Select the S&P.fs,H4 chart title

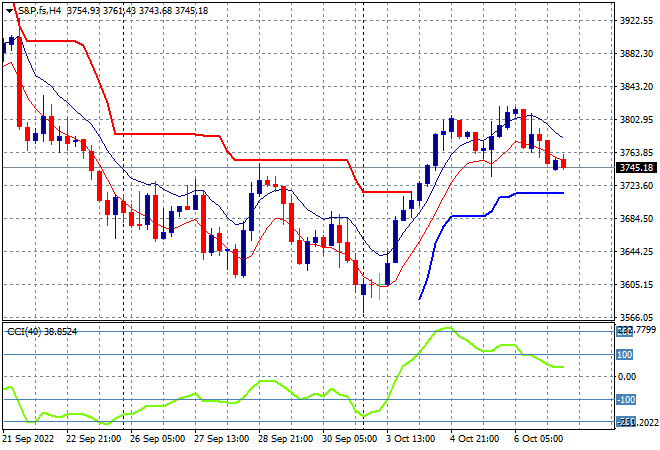(x=40, y=11)
